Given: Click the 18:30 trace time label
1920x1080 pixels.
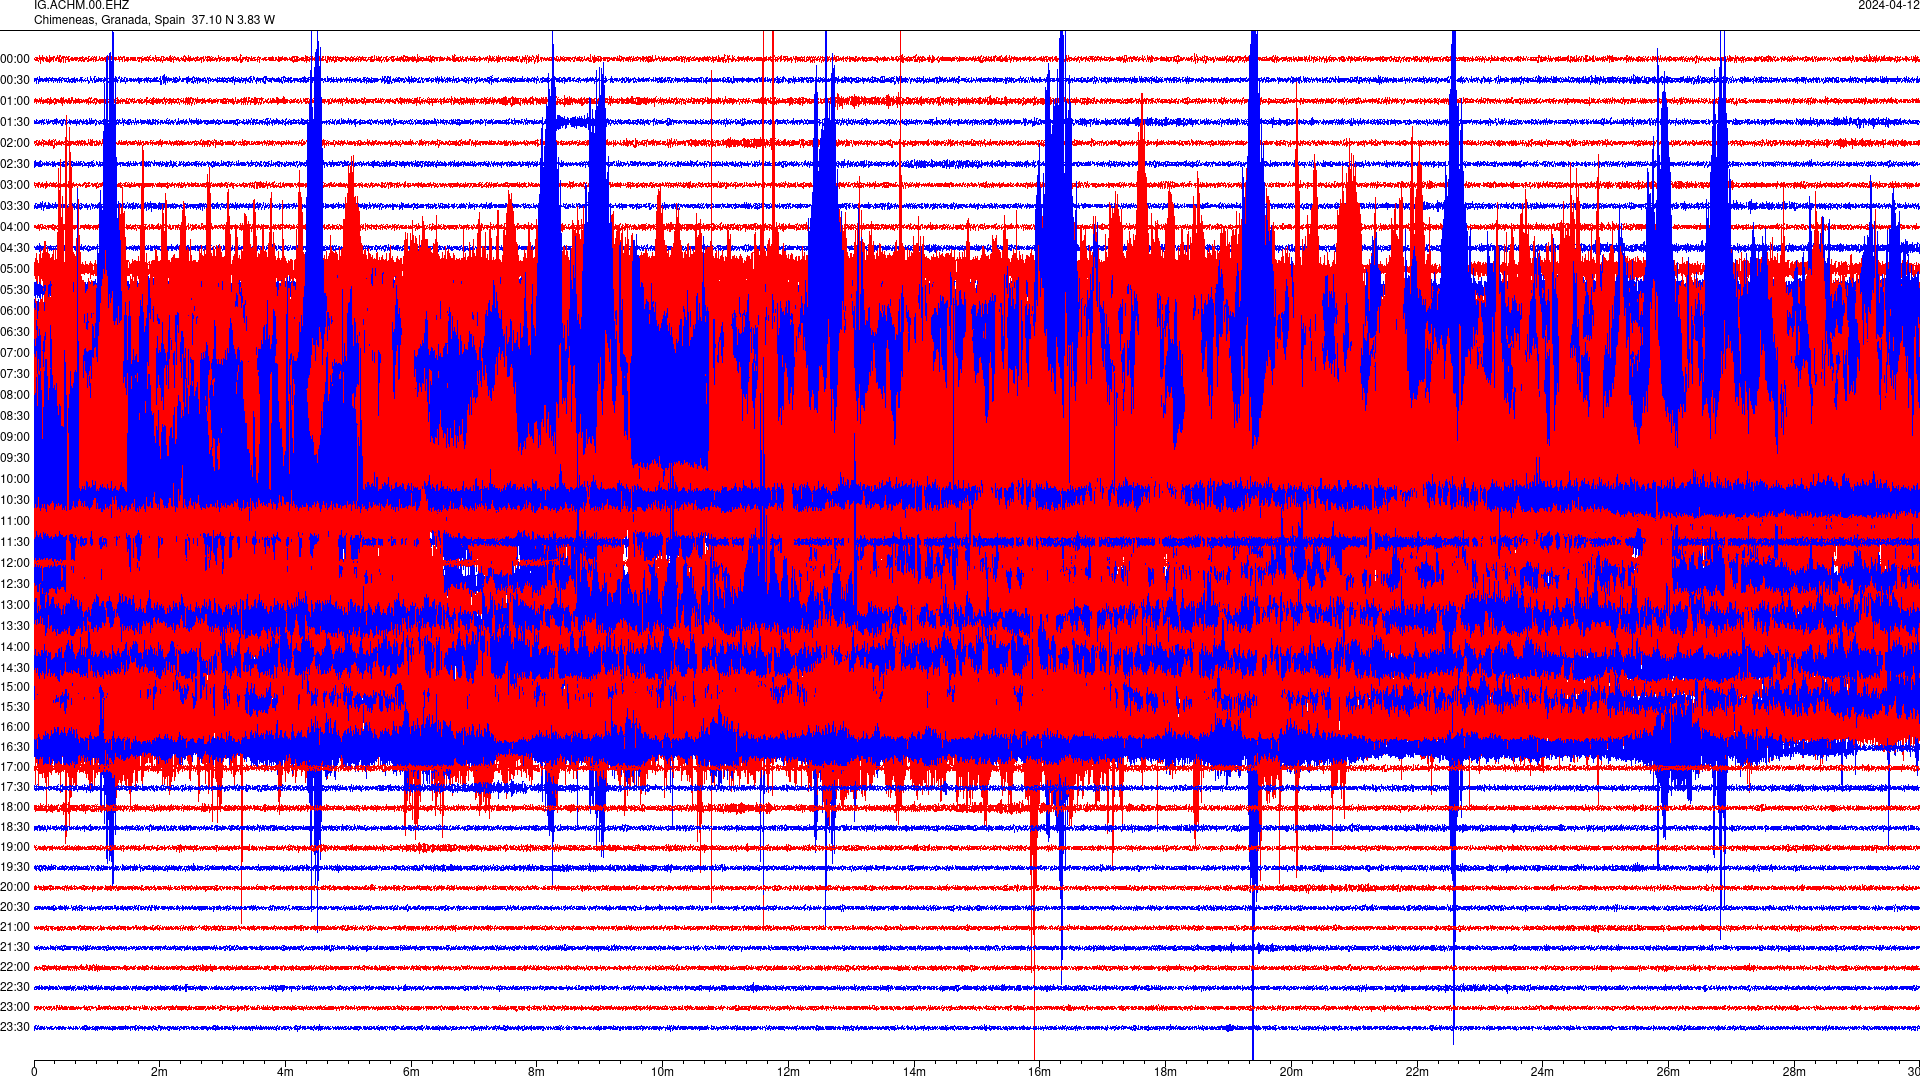Looking at the screenshot, I should (15, 827).
